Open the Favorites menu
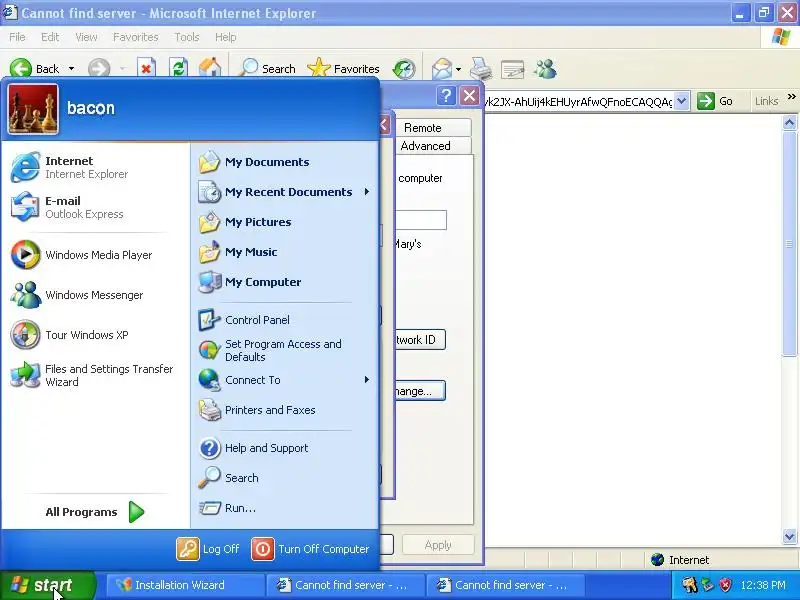The height and width of the screenshot is (600, 800). (x=136, y=37)
